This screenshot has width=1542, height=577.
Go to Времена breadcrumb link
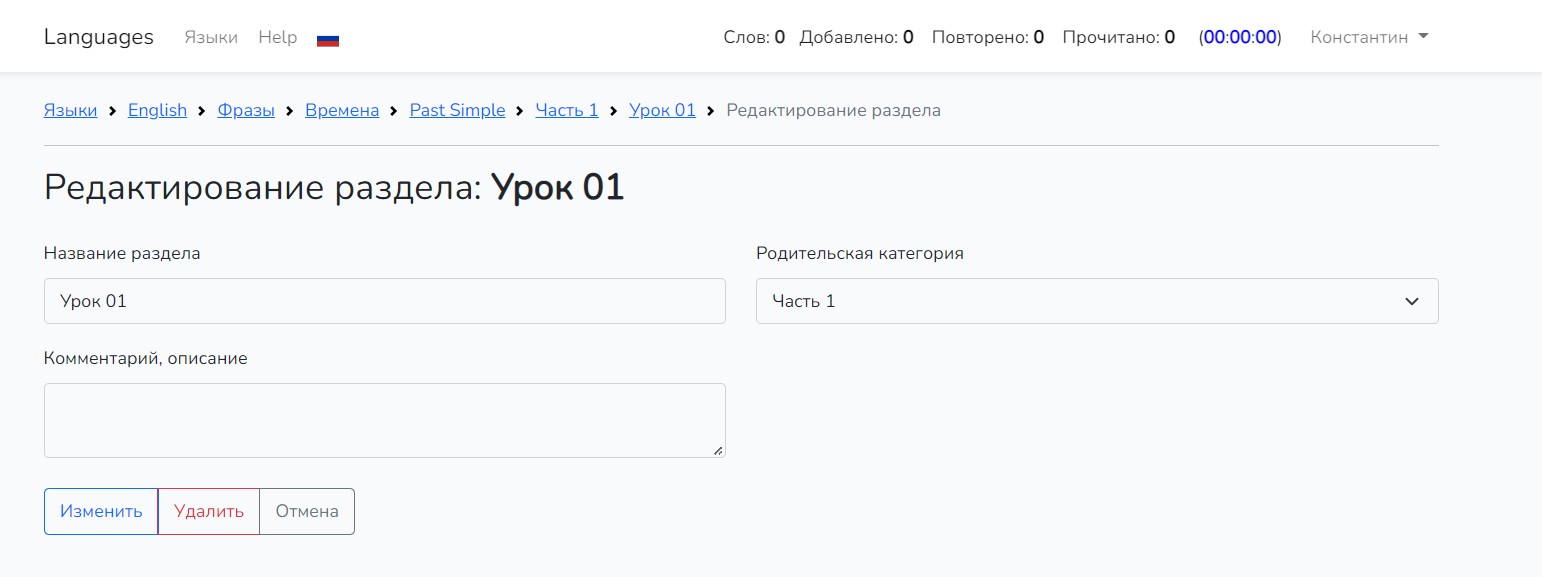342,110
